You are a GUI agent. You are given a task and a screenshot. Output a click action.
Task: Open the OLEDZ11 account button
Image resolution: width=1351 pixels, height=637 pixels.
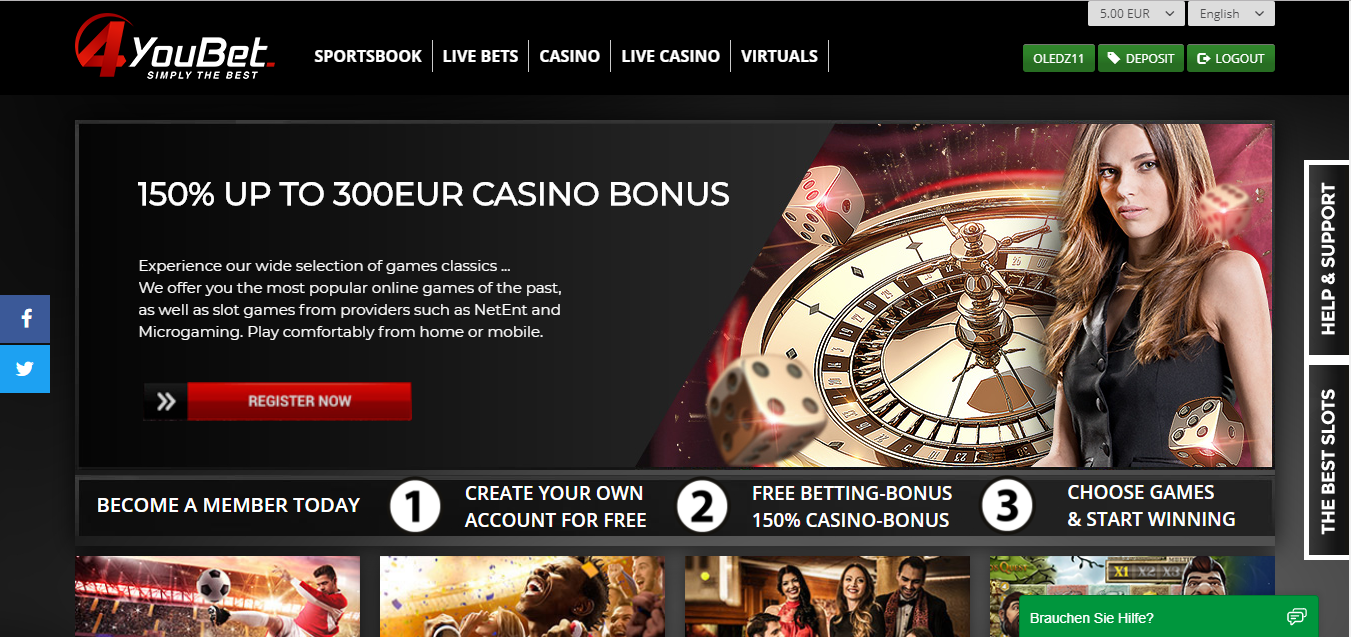[1059, 58]
